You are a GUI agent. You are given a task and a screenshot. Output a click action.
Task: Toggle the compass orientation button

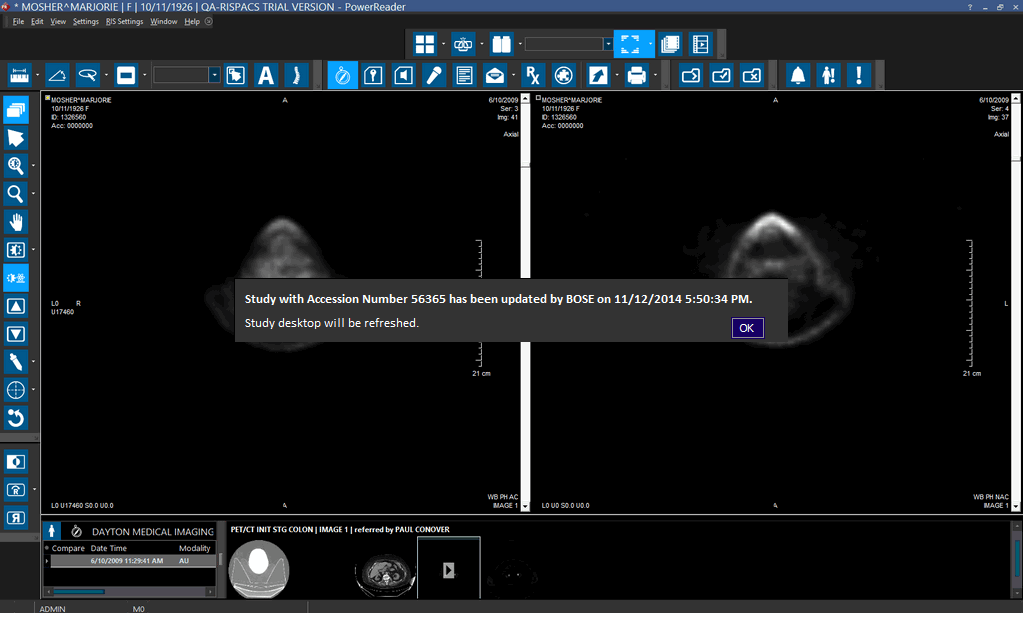[342, 75]
